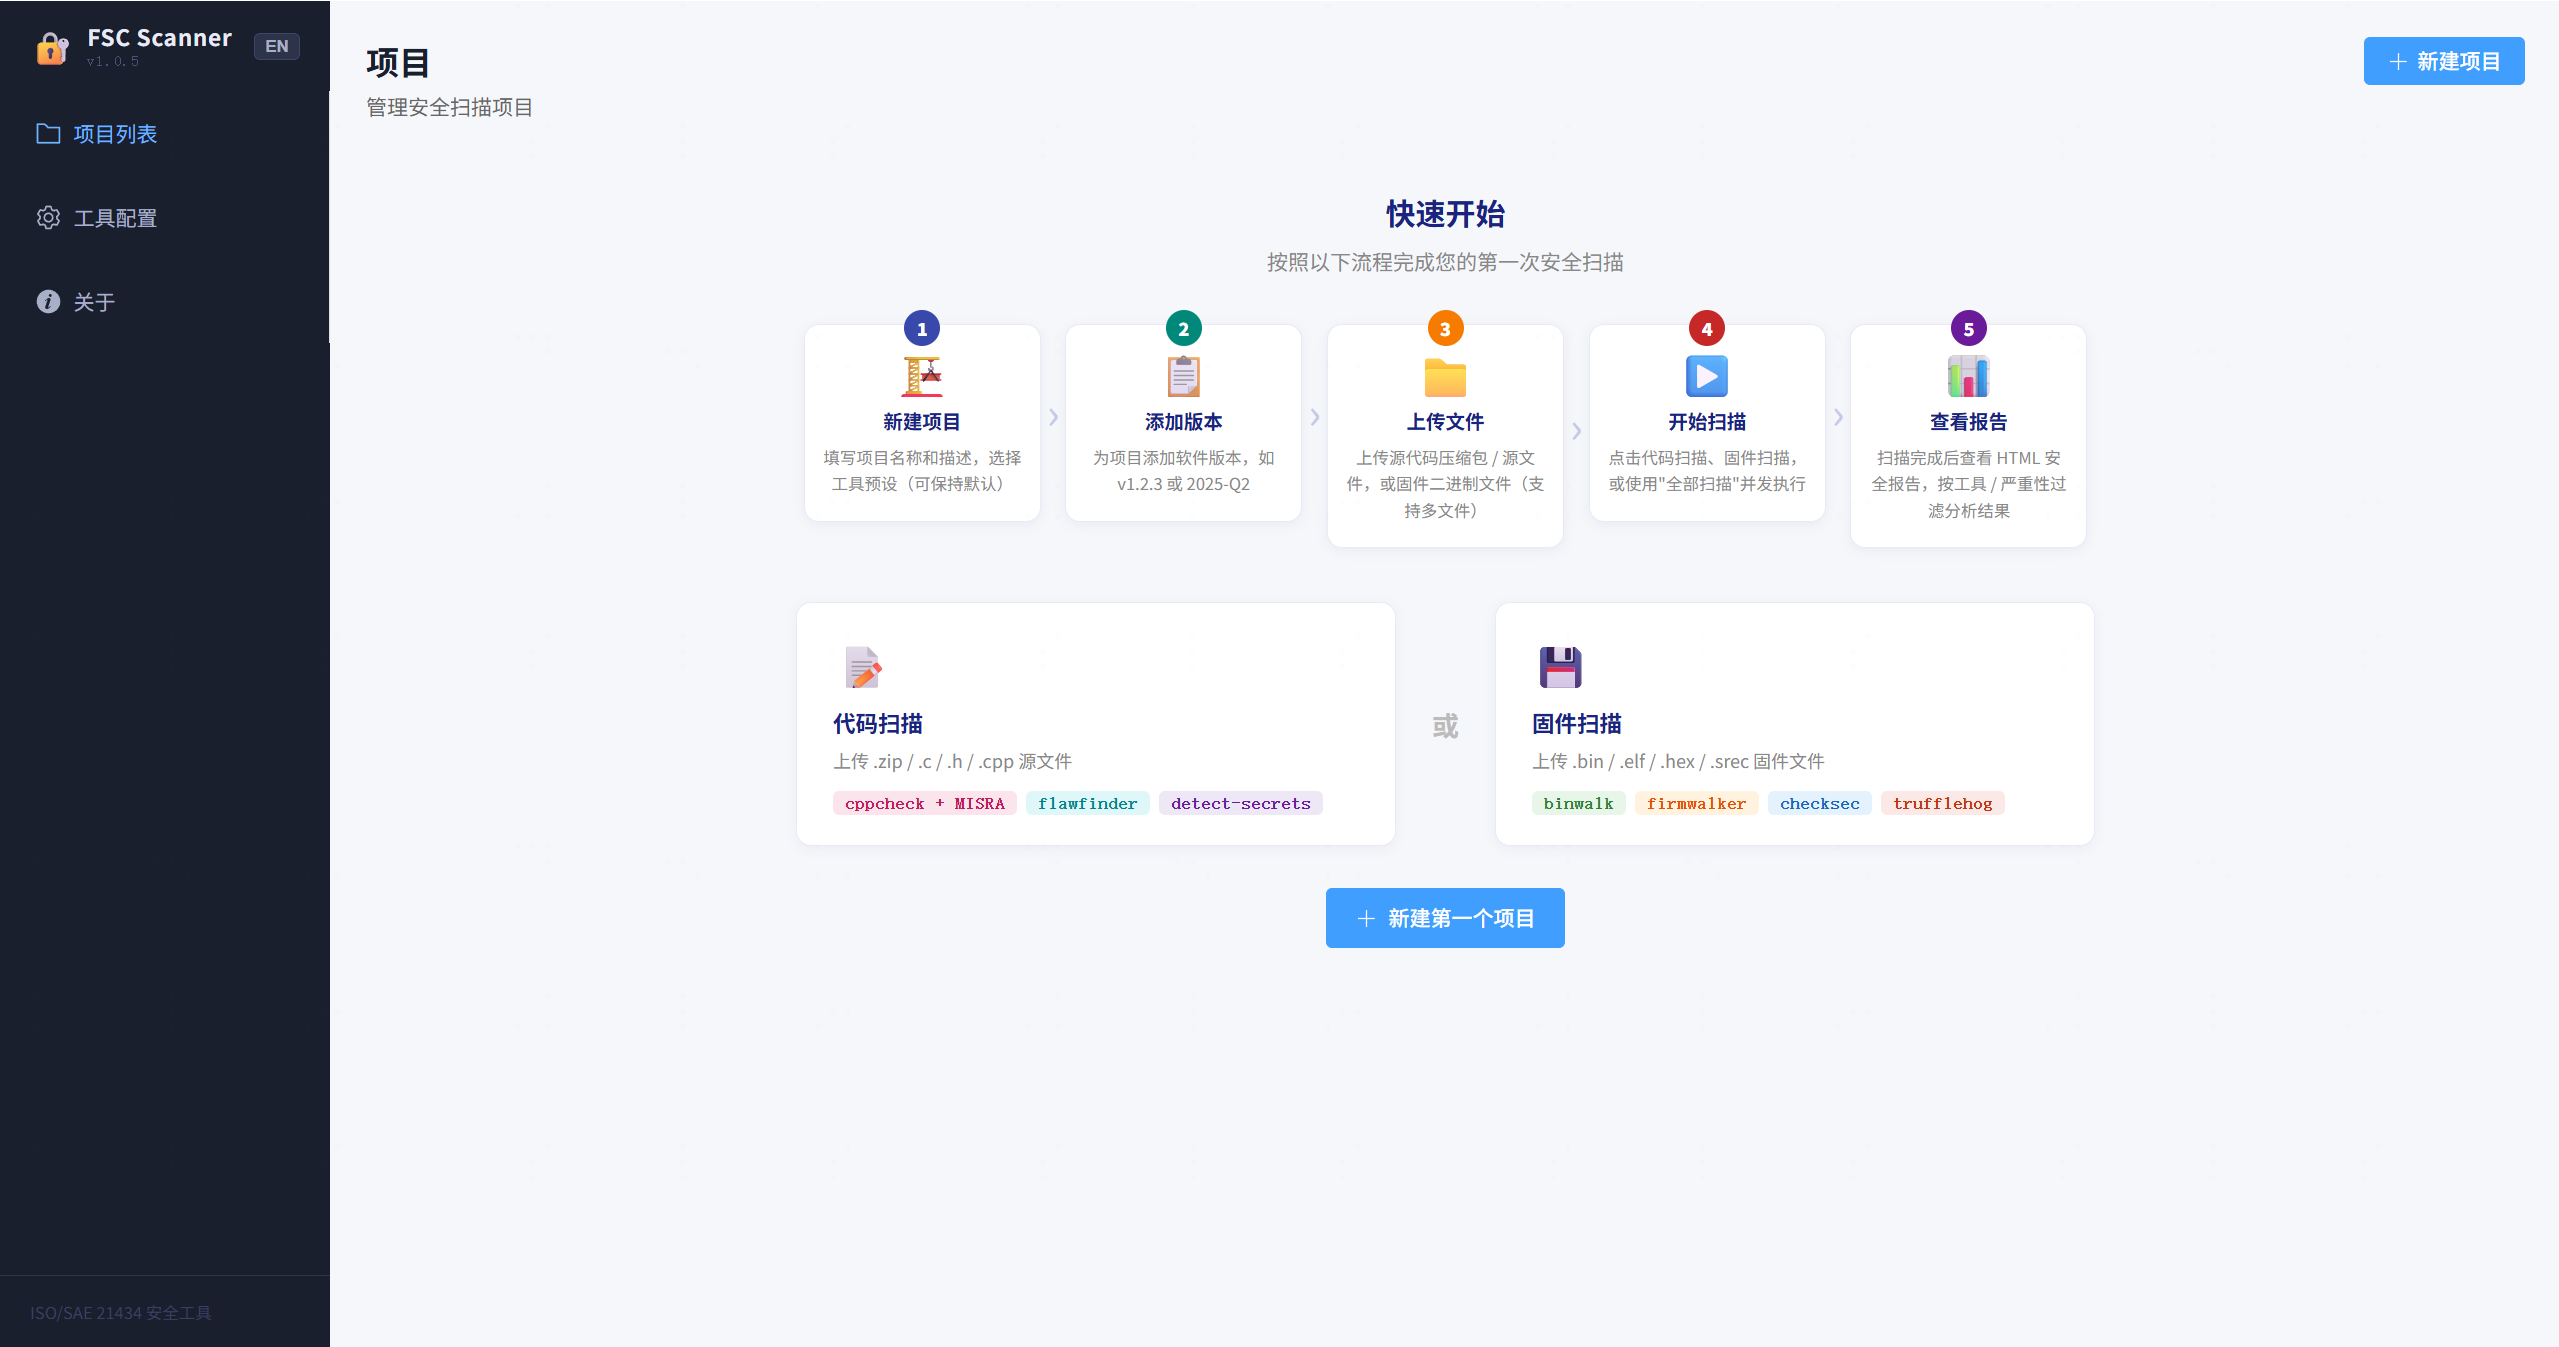Click step number 5 badge
Screen dimensions: 2559x1347
[x=1968, y=328]
